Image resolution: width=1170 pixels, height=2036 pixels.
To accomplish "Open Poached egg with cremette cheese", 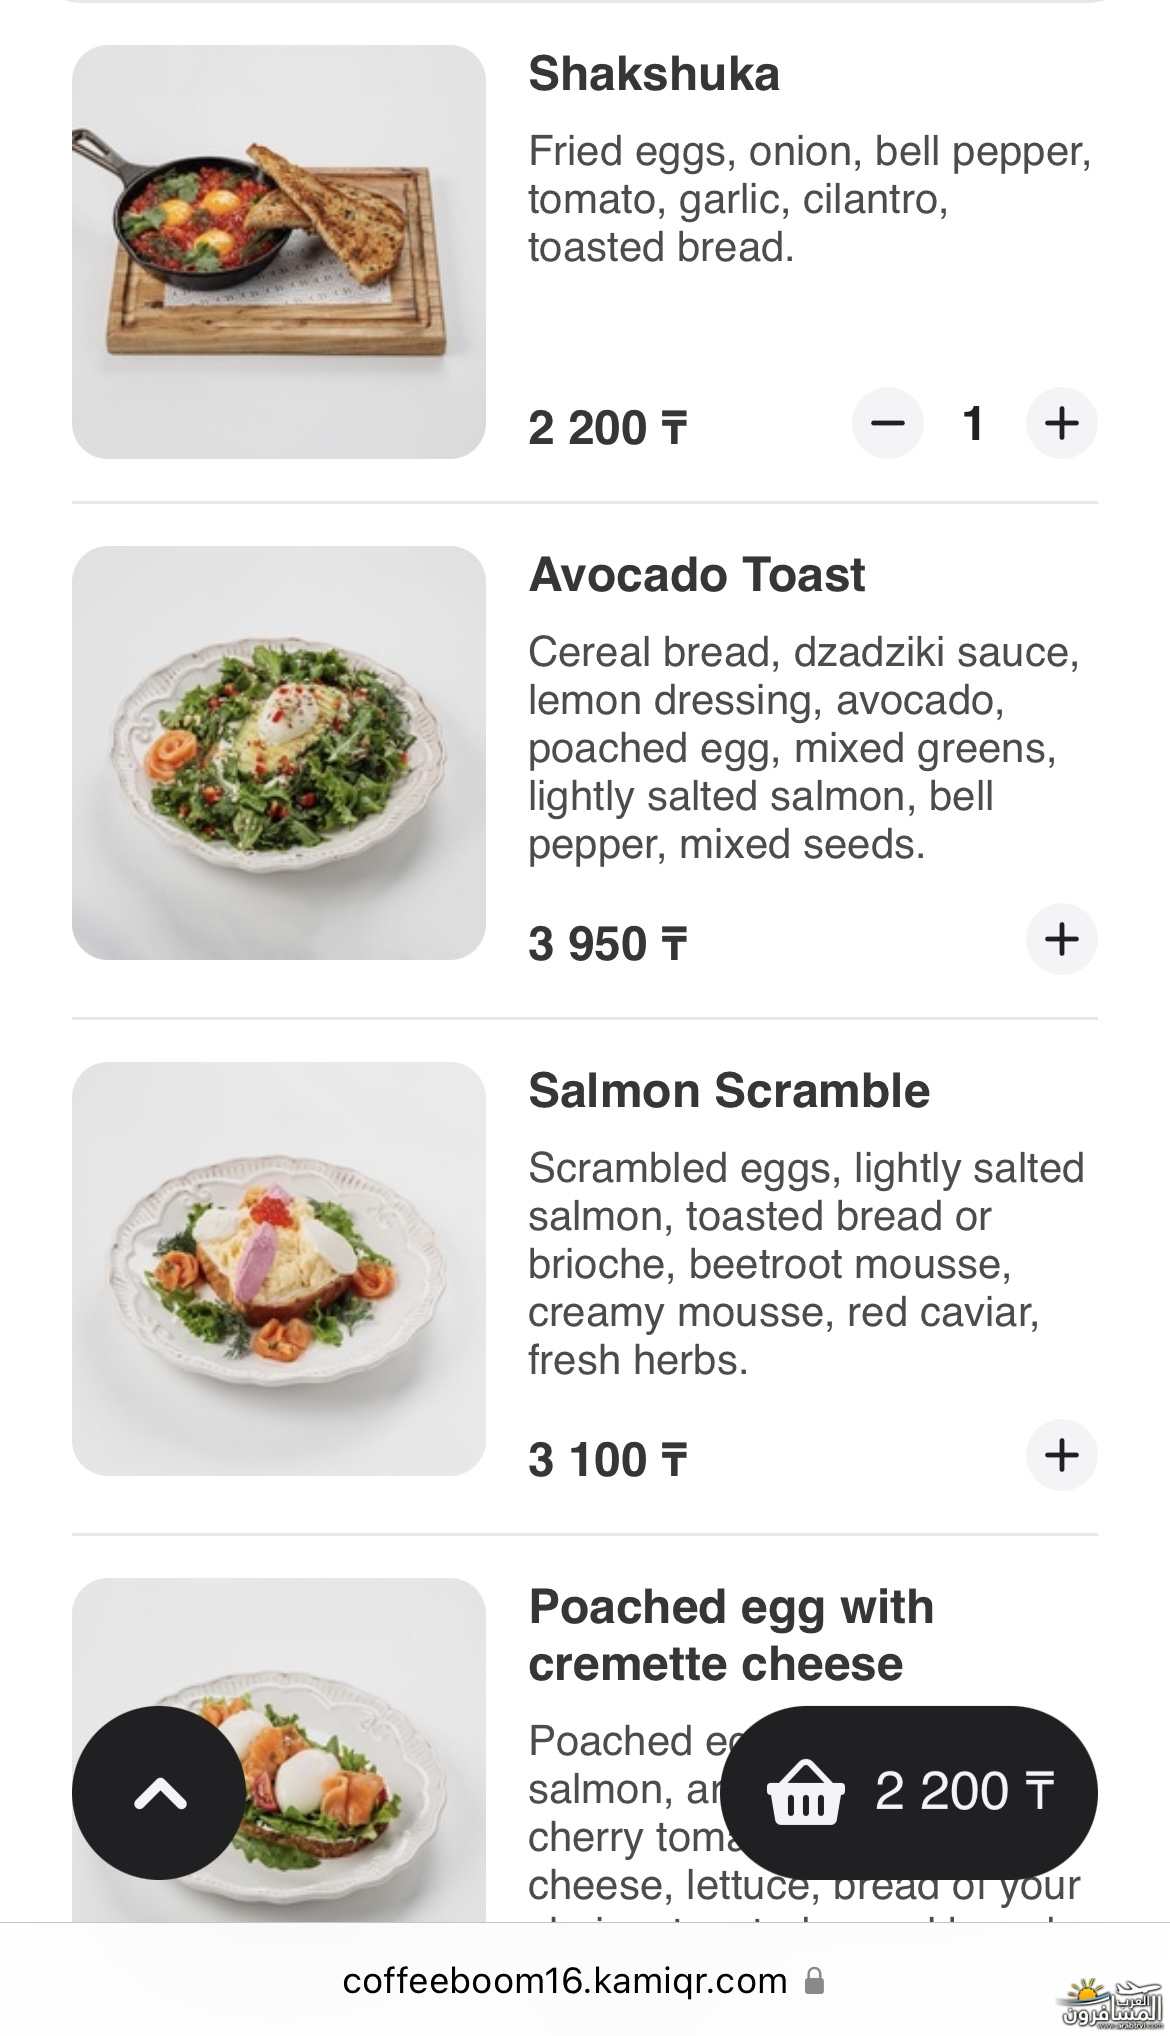I will (x=731, y=1635).
